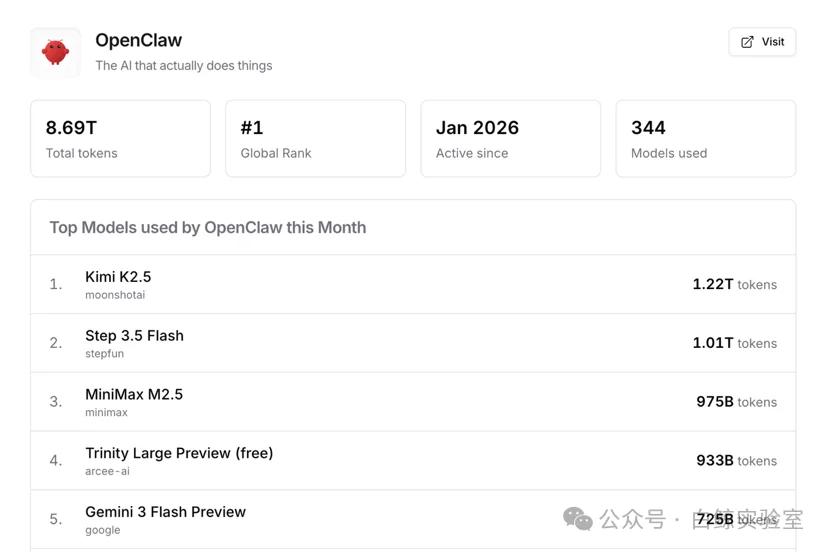Select the Gemini 3 Flash Preview row
Screen dimensions: 830x552
point(165,512)
